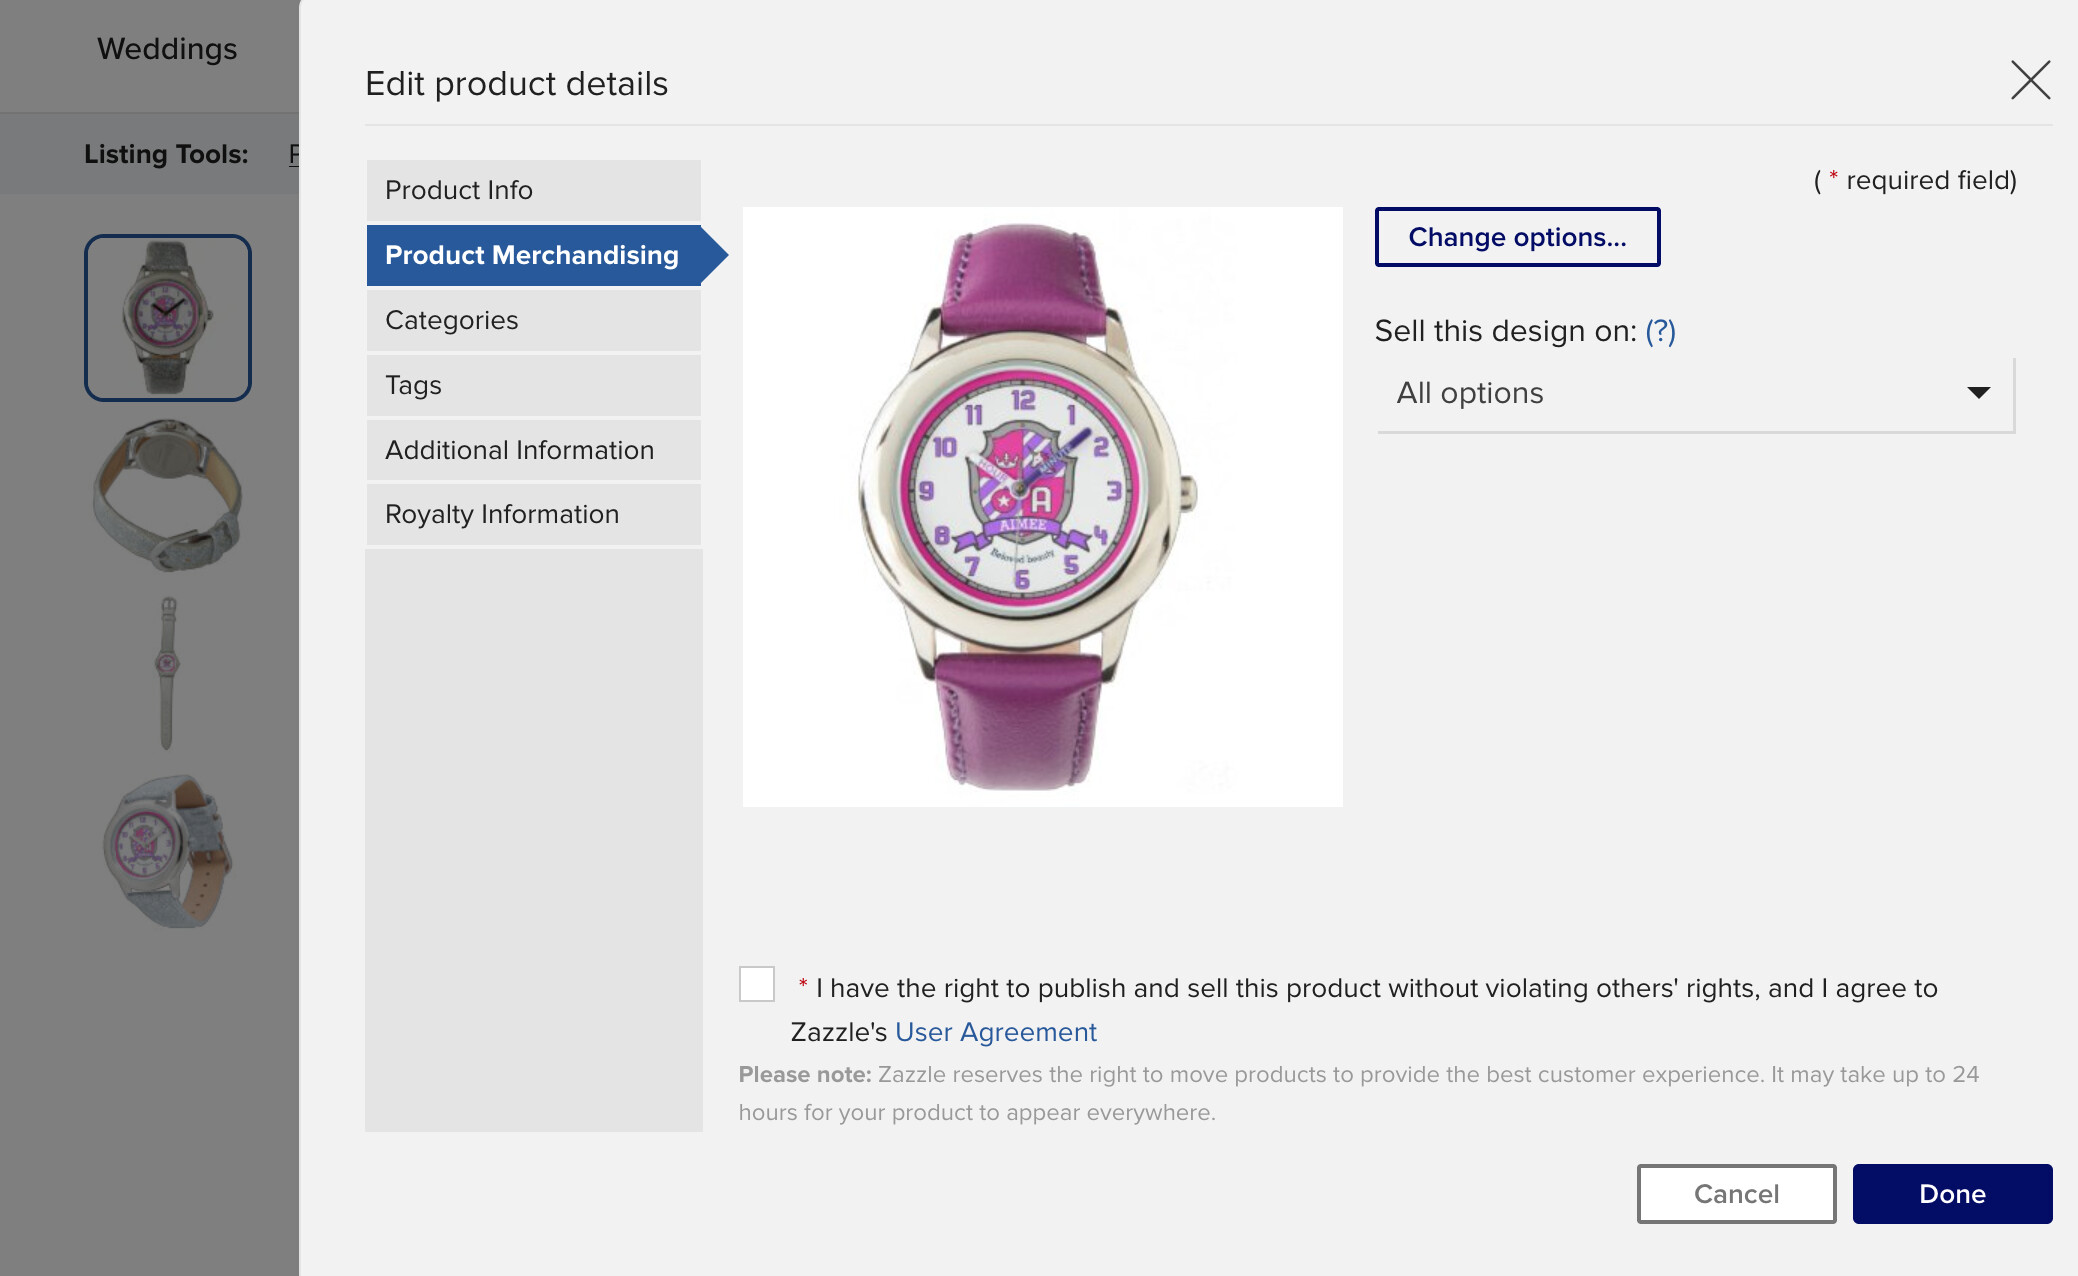Go to the Tags section
Screen dimensions: 2078x1276
pyautogui.click(x=533, y=385)
